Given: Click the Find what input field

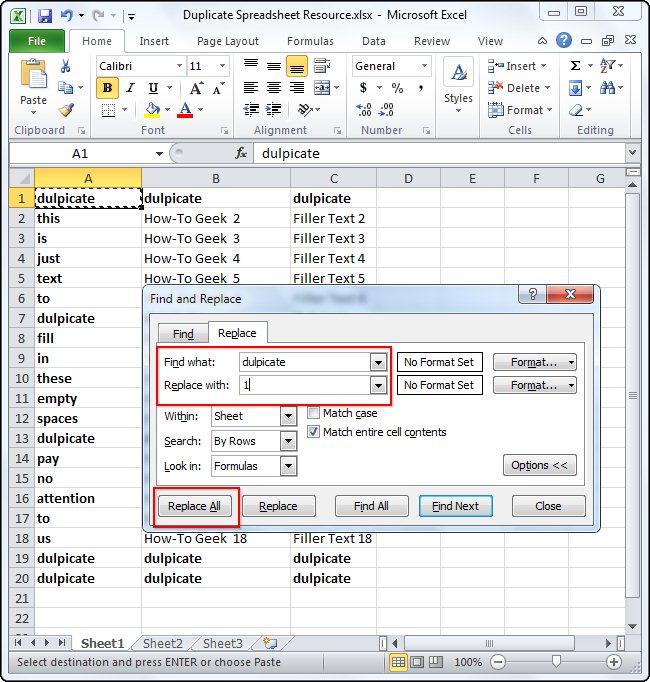Looking at the screenshot, I should (x=305, y=362).
